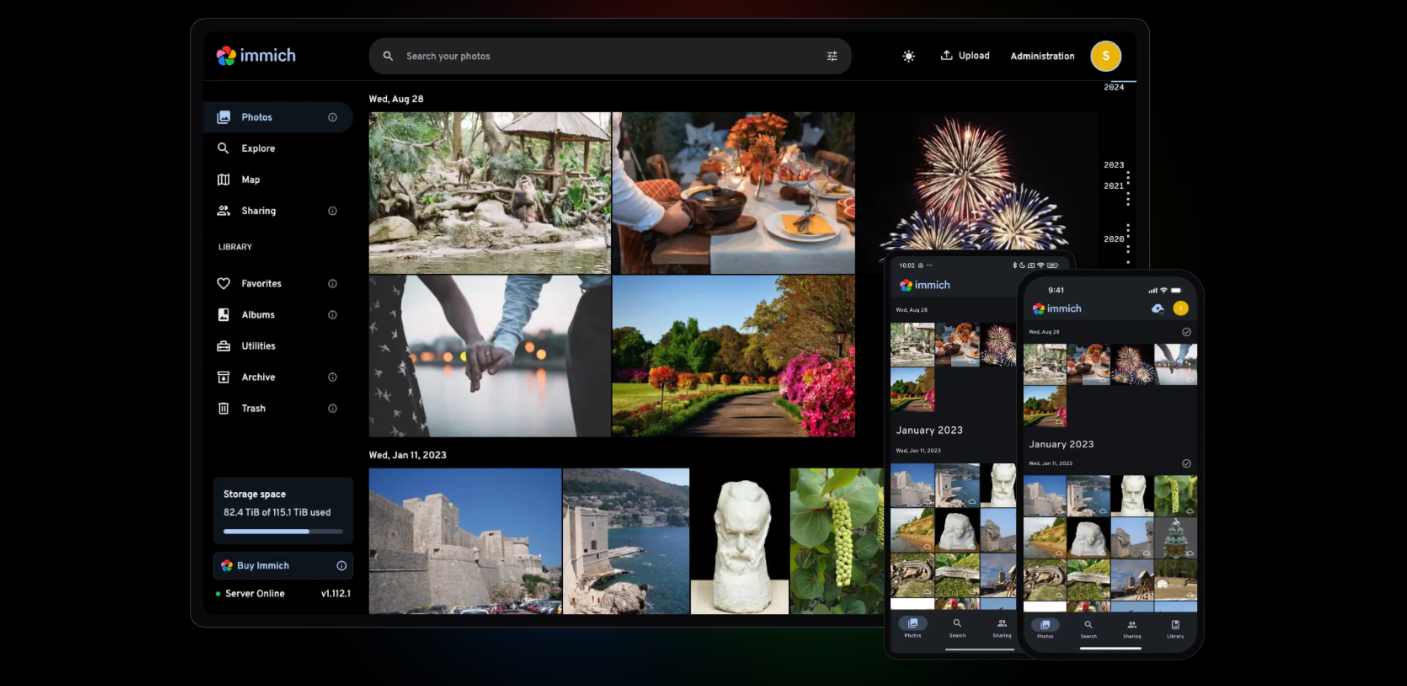1407x686 pixels.
Task: Jump to 2023 on the timeline scrubber
Action: 1113,165
